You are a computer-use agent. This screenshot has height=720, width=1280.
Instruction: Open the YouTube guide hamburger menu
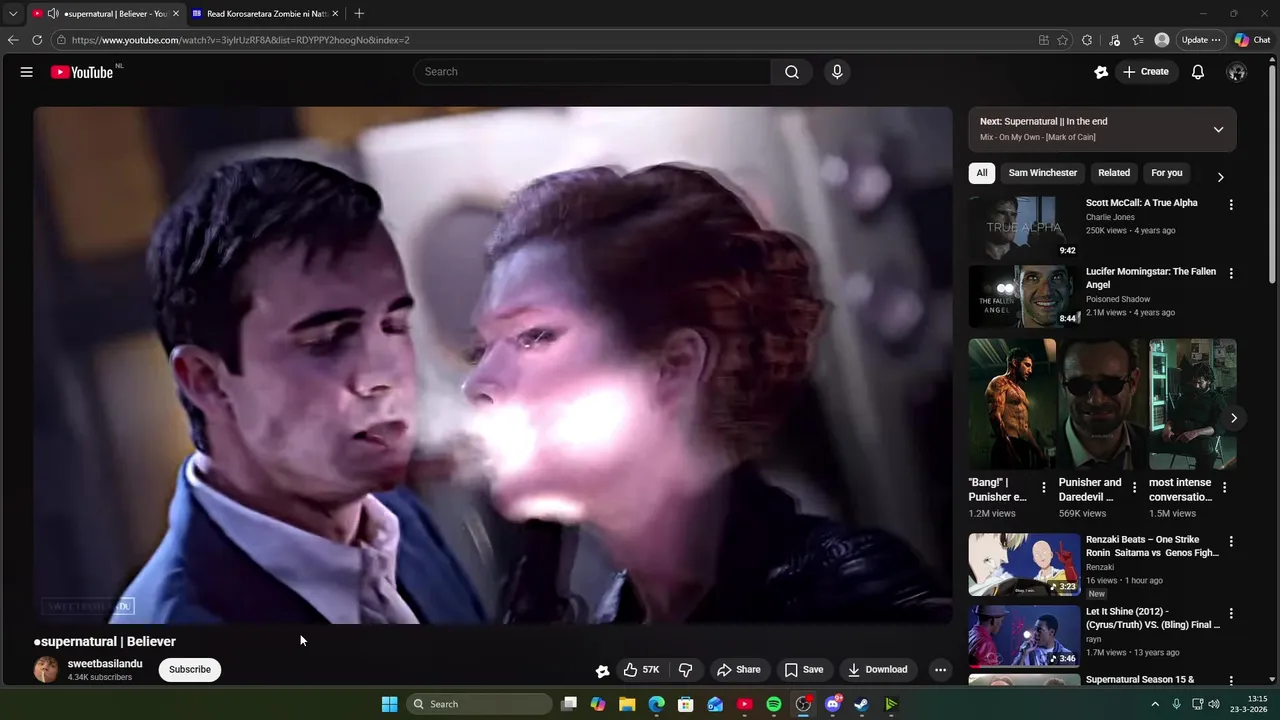27,72
